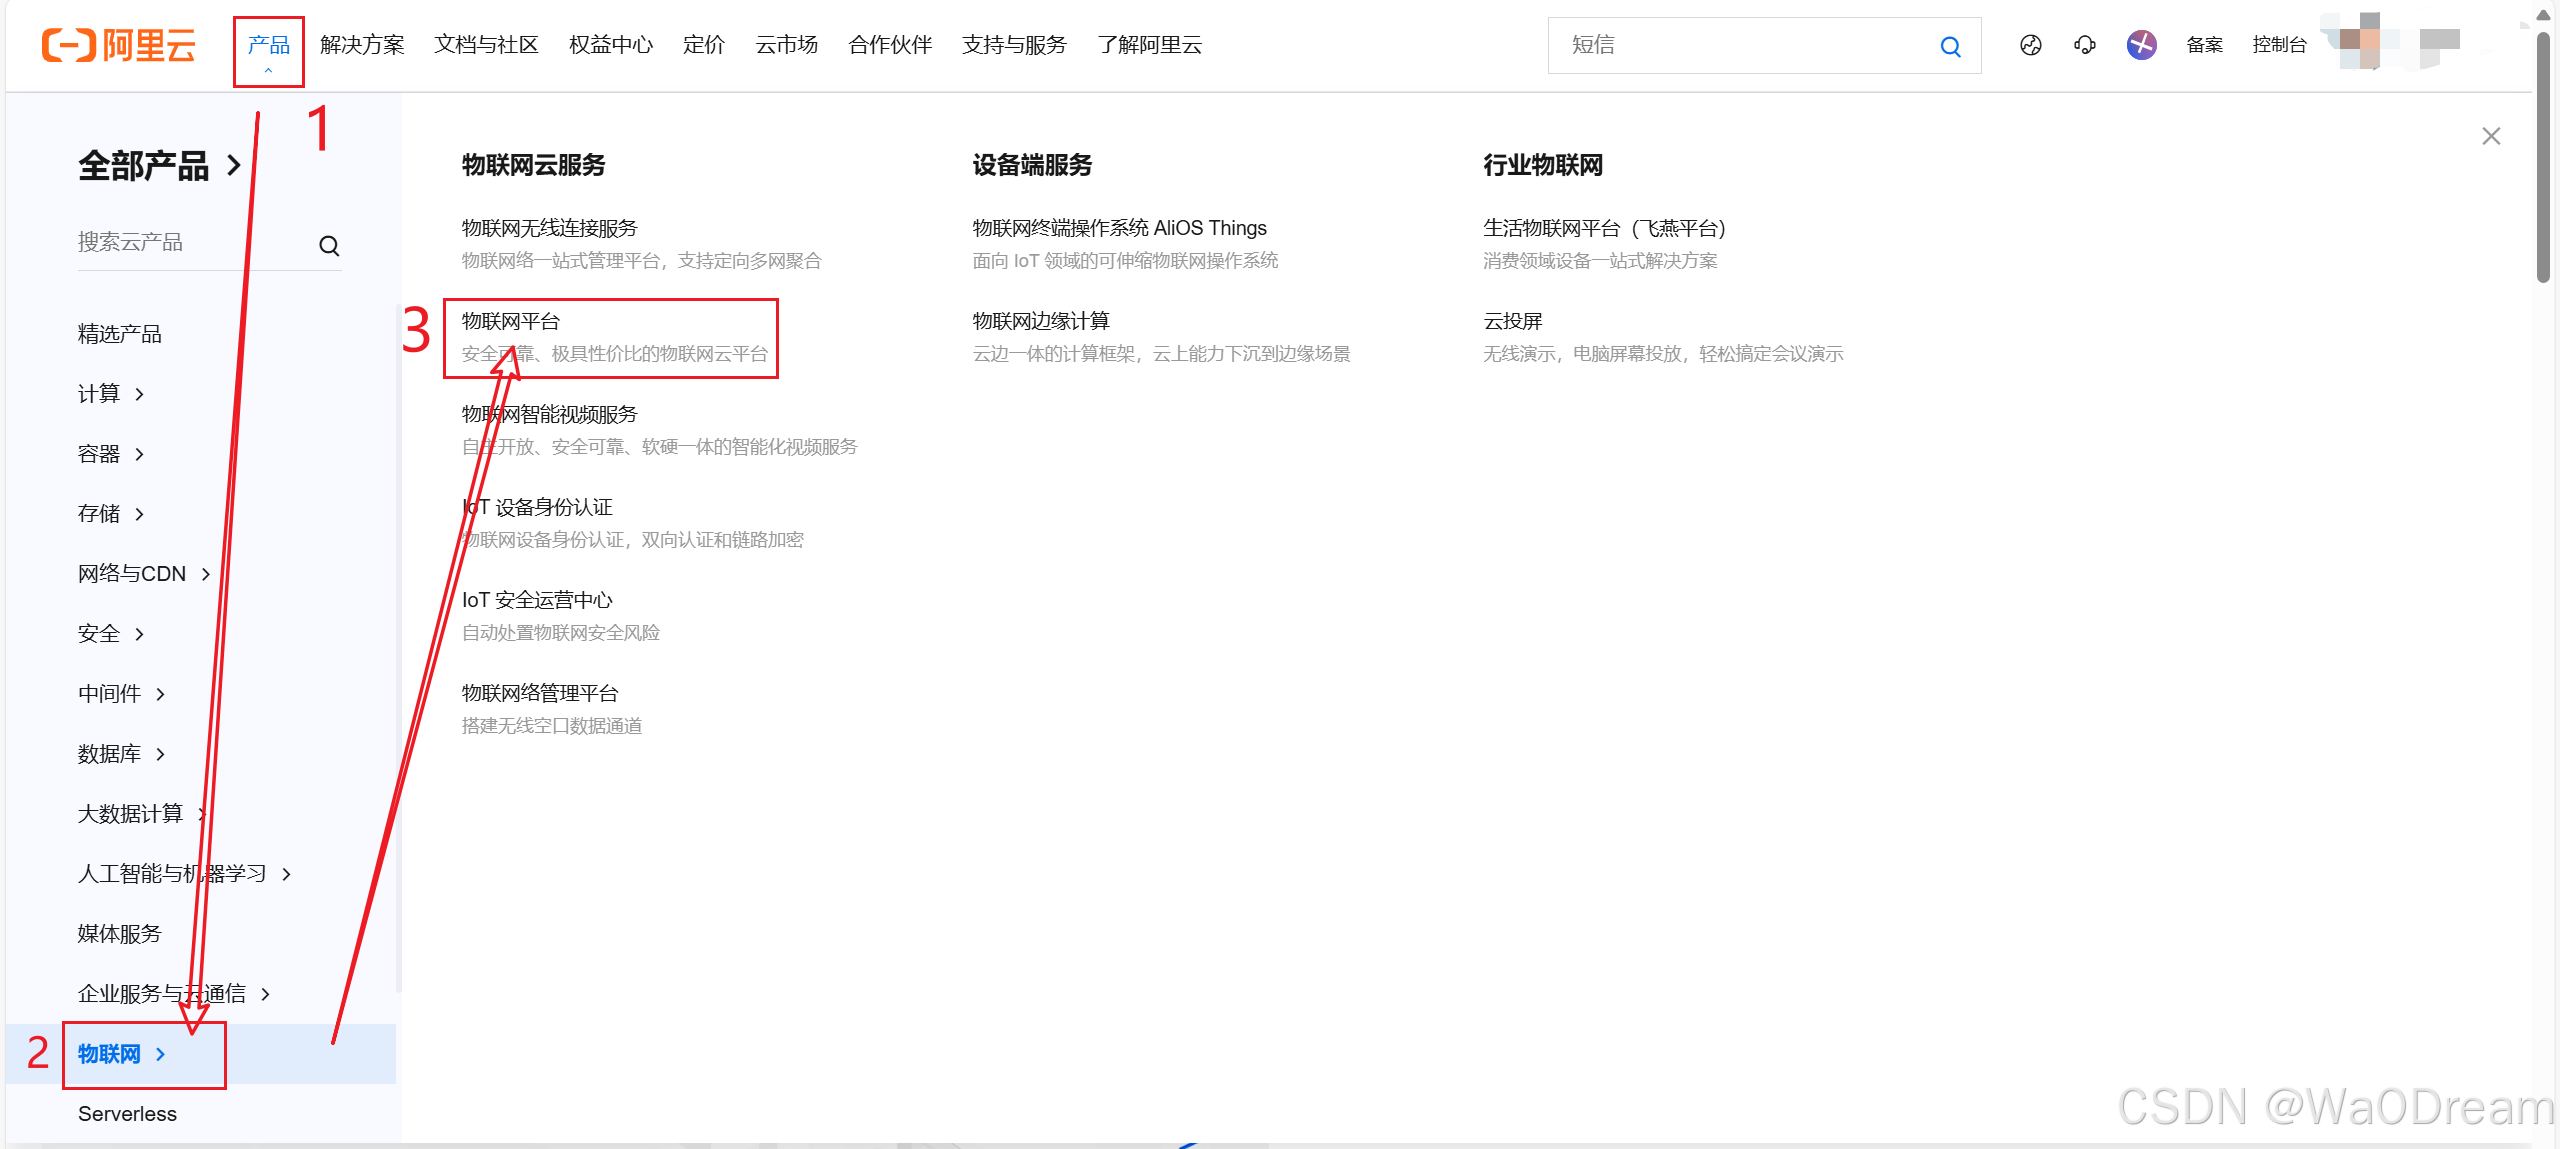Select 媒体服务 in sidebar
This screenshot has height=1149, width=2560.
pyautogui.click(x=120, y=934)
